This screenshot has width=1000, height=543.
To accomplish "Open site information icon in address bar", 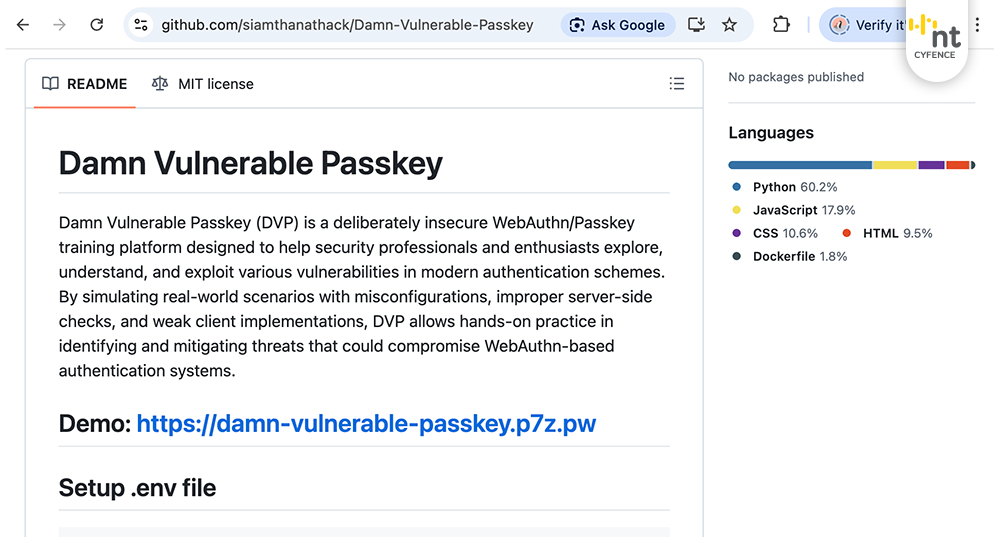I will coord(141,25).
